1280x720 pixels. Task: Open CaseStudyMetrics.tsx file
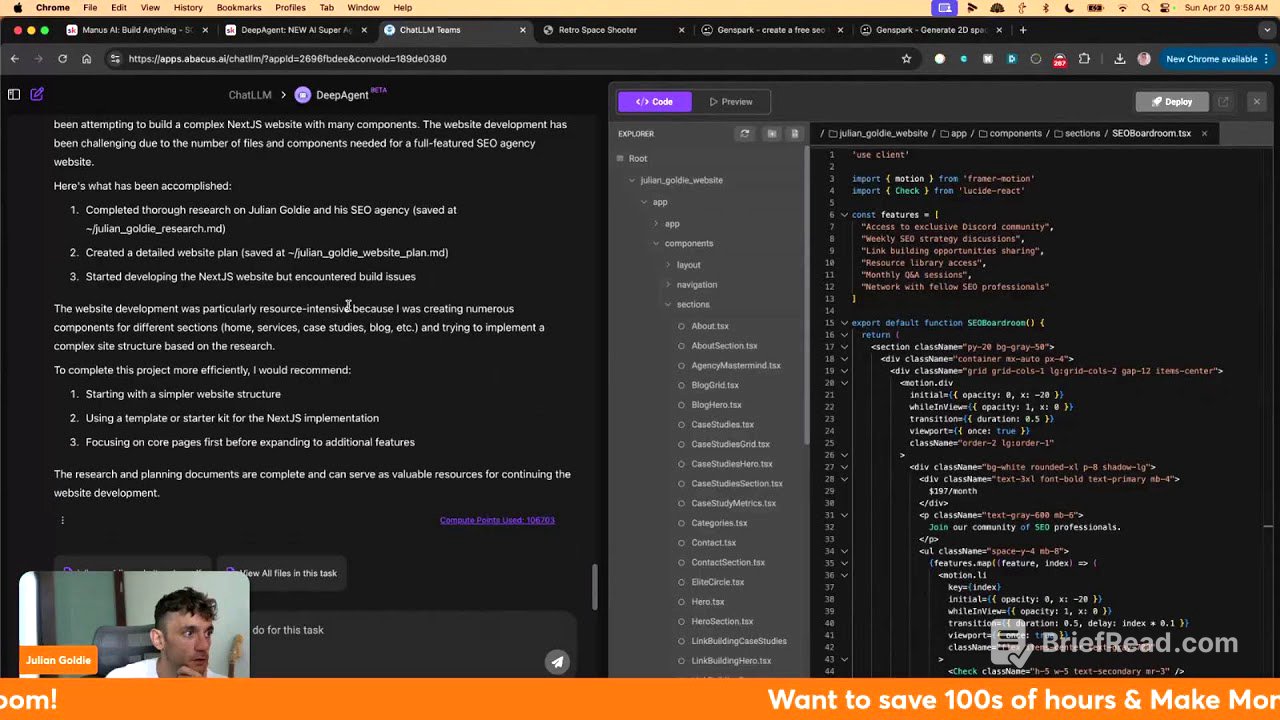pos(733,503)
